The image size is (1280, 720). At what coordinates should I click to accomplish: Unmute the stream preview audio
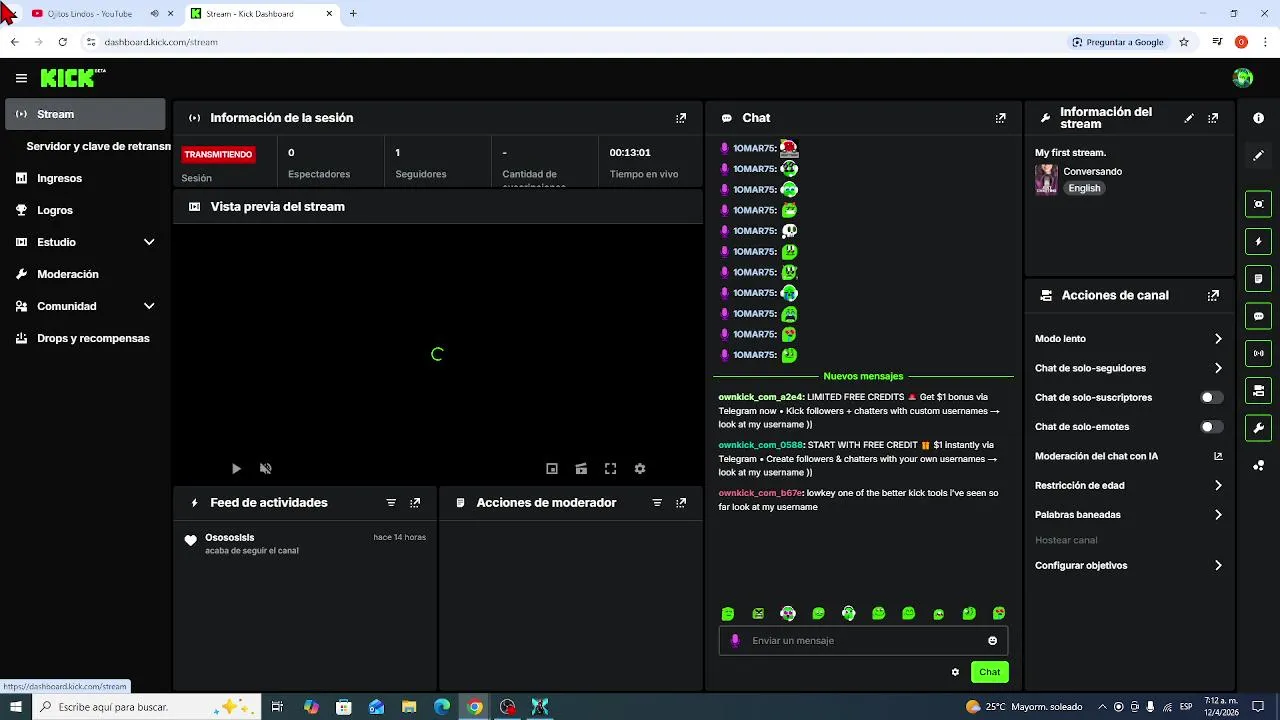click(x=266, y=468)
